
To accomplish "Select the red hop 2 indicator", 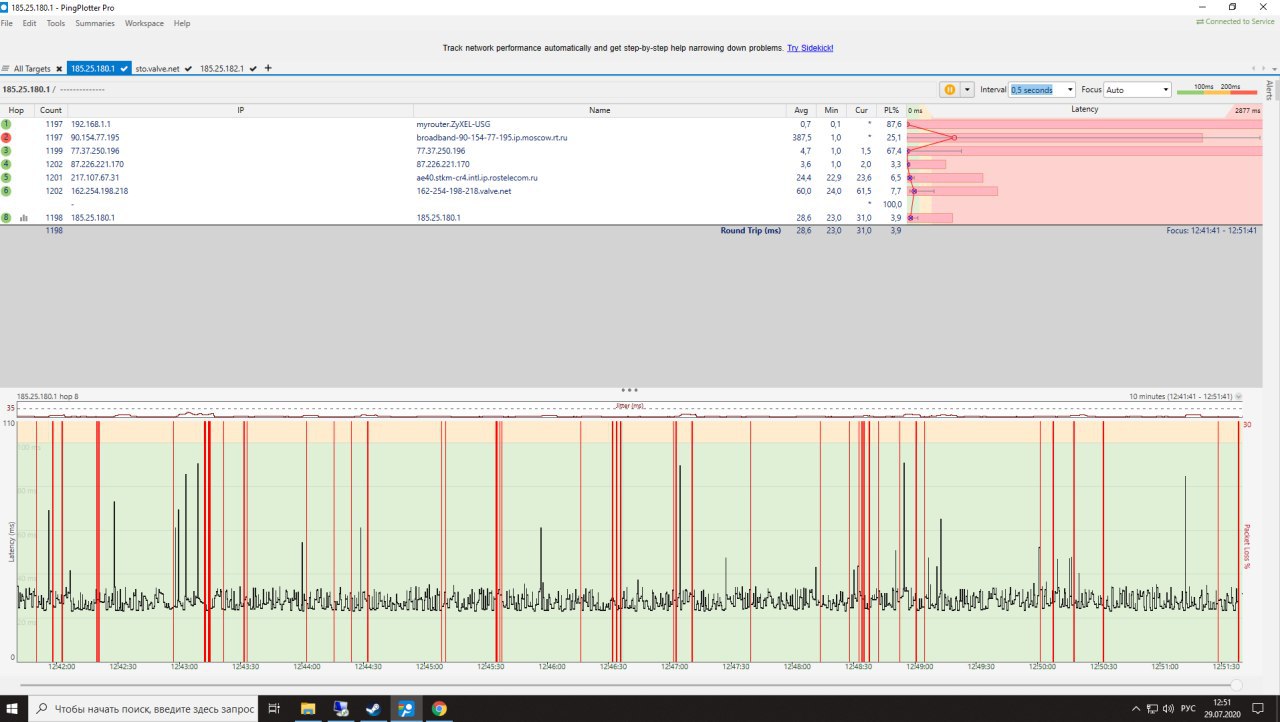I will coord(6,137).
